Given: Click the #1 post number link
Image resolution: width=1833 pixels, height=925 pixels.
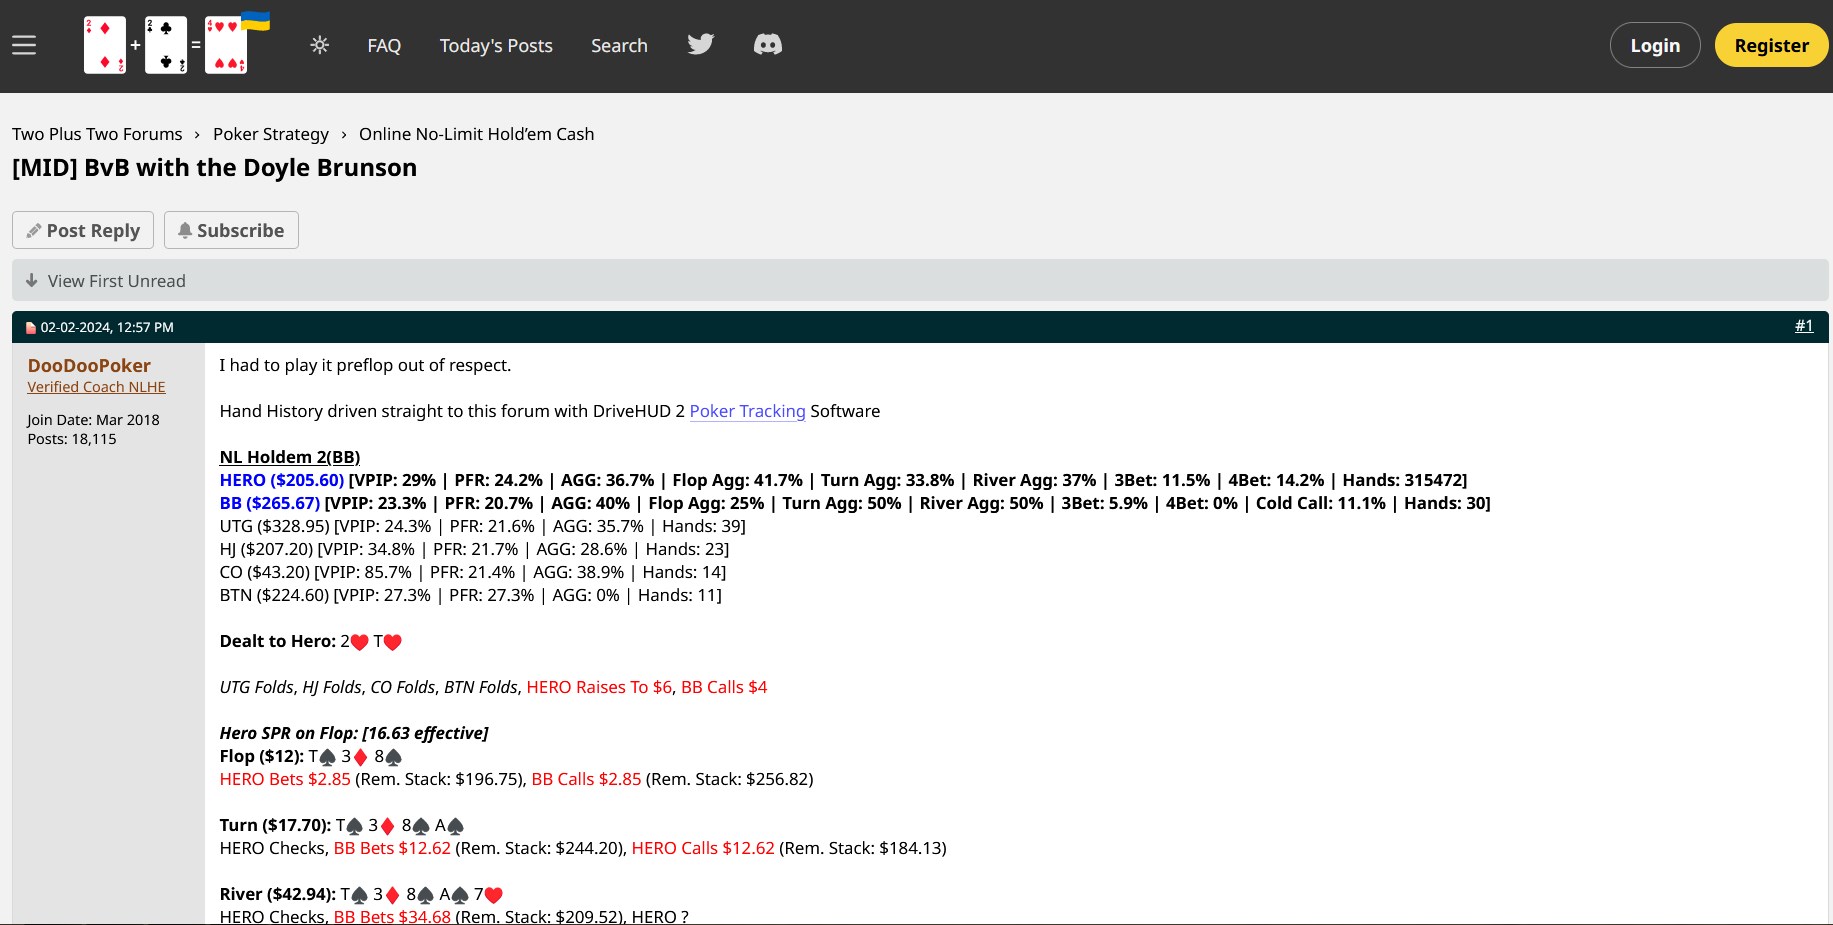Looking at the screenshot, I should click(x=1803, y=326).
